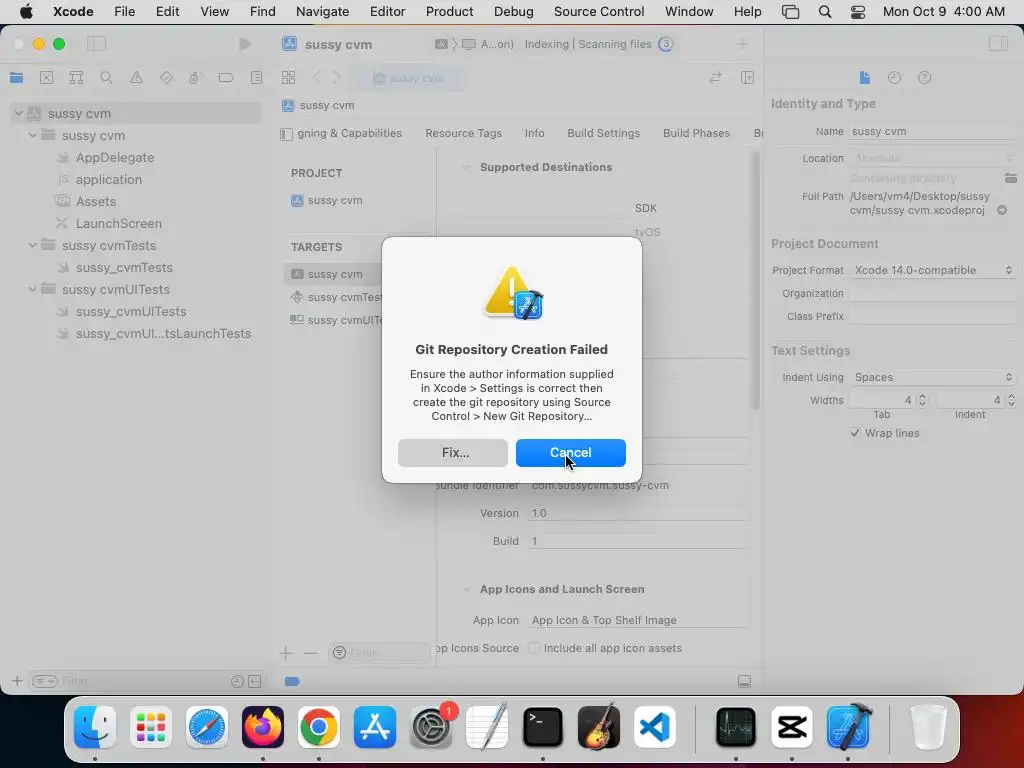Toggle the navigator sidebar panel
Screen dimensions: 1024x768
[97, 44]
